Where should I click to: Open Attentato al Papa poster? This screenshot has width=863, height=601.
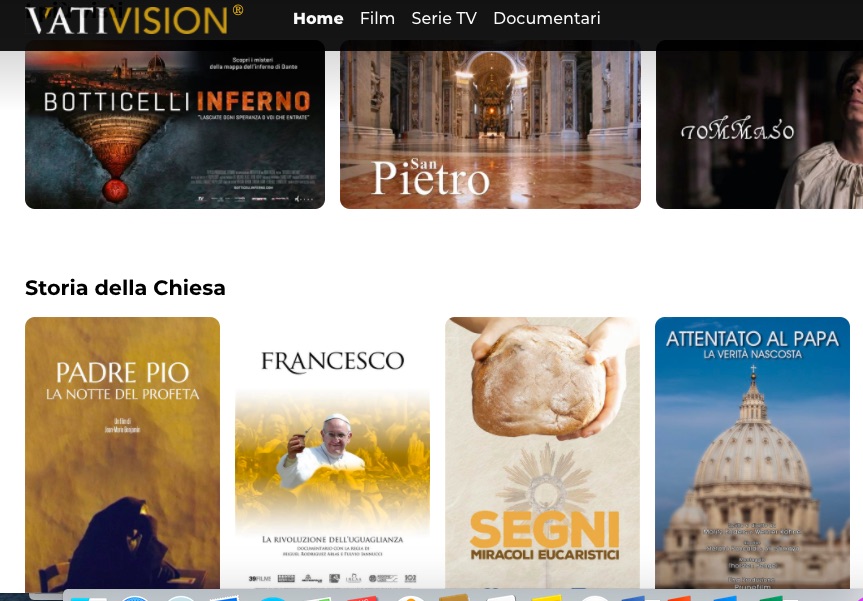[x=752, y=454]
